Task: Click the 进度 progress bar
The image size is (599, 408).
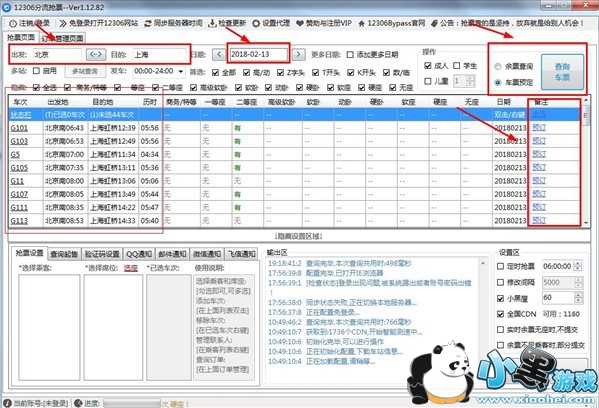Action: [132, 403]
